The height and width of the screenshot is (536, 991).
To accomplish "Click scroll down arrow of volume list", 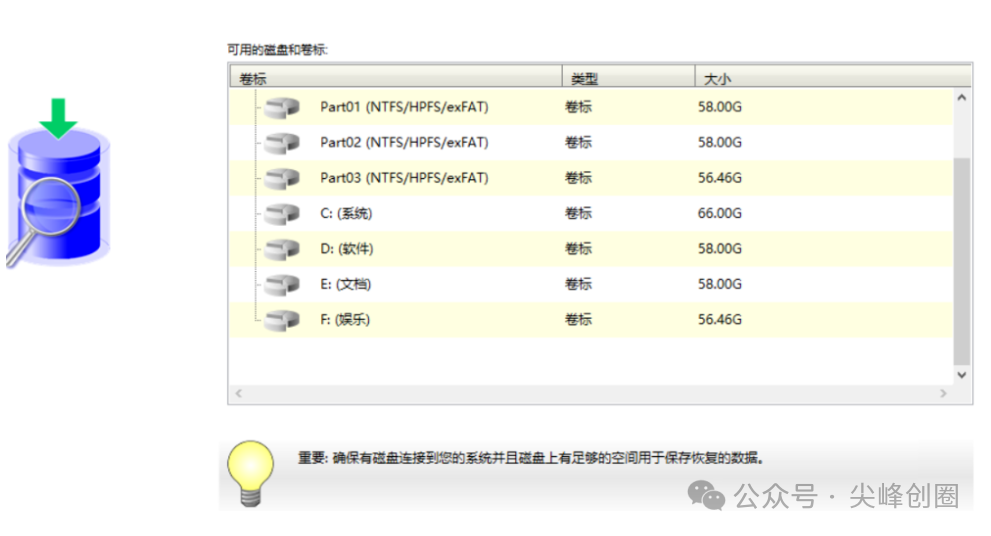I will pyautogui.click(x=961, y=375).
